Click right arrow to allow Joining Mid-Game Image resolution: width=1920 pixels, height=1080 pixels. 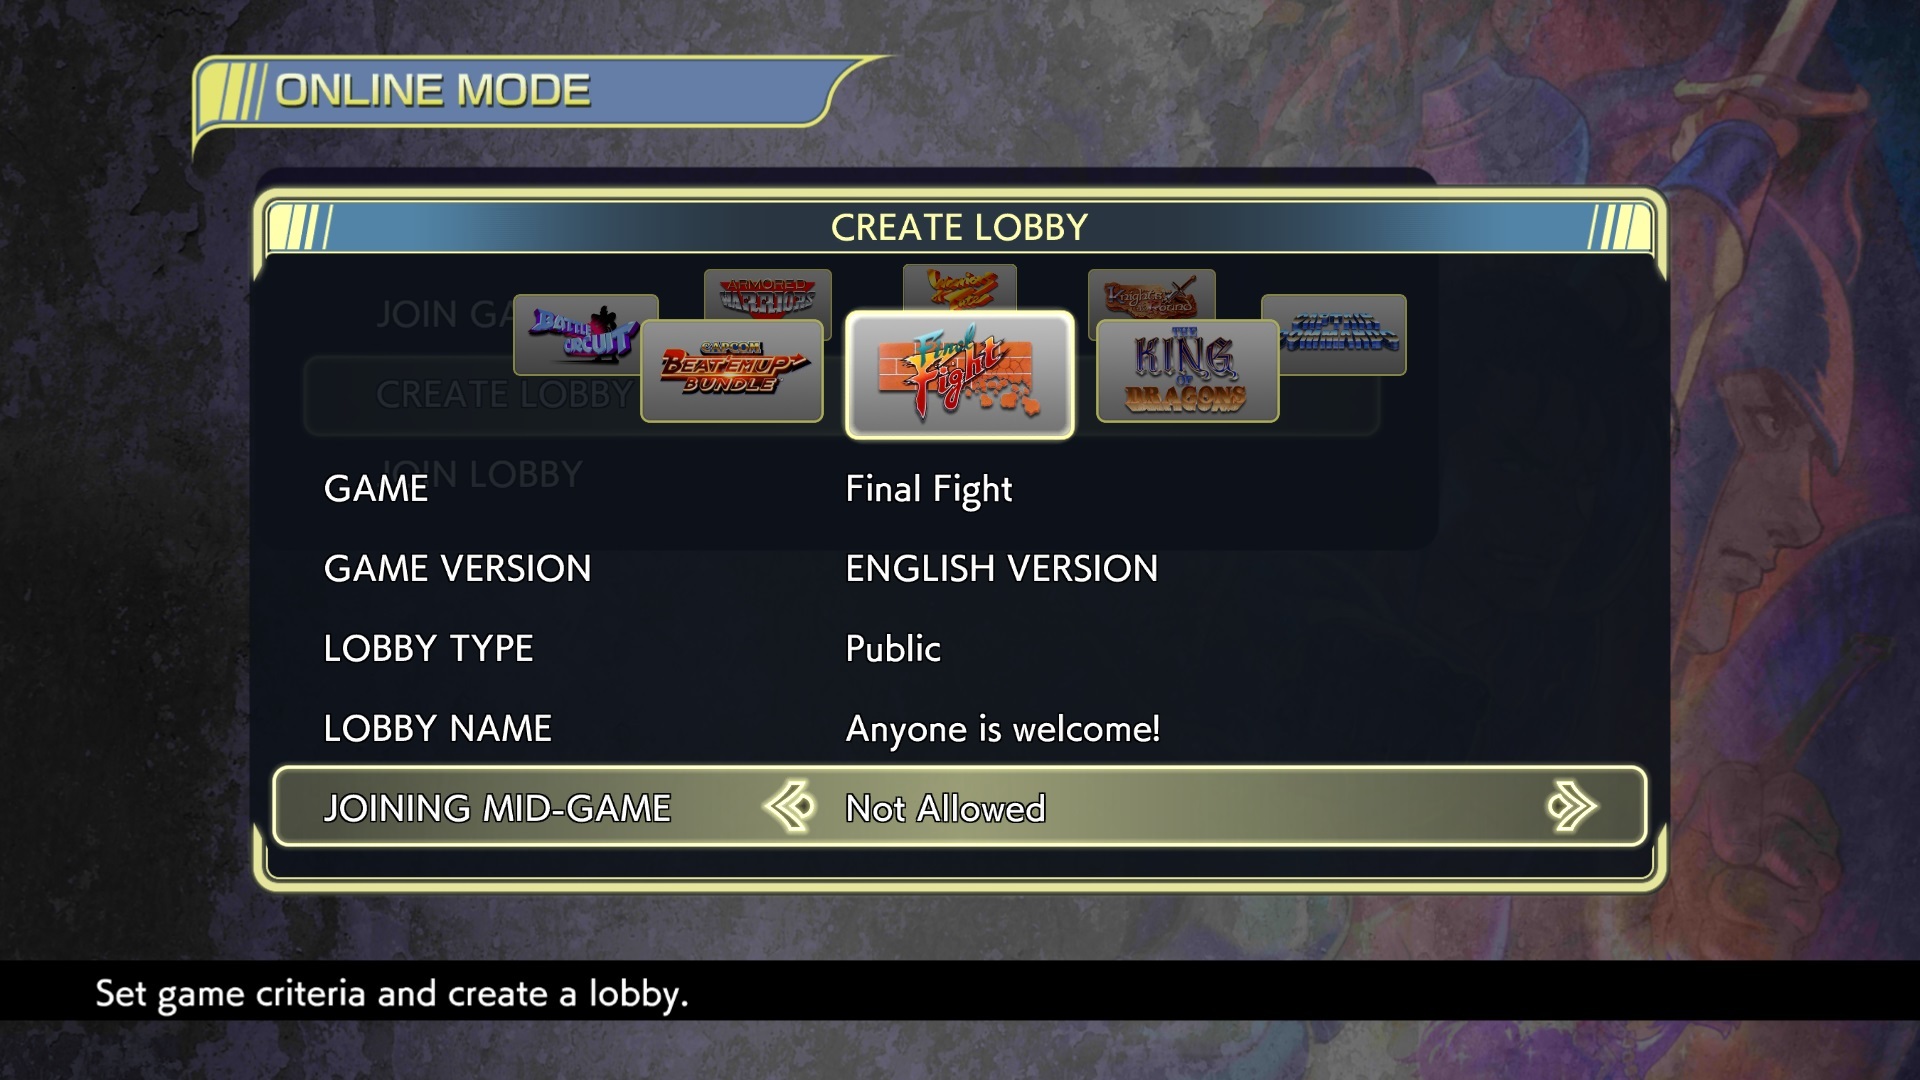[1571, 806]
